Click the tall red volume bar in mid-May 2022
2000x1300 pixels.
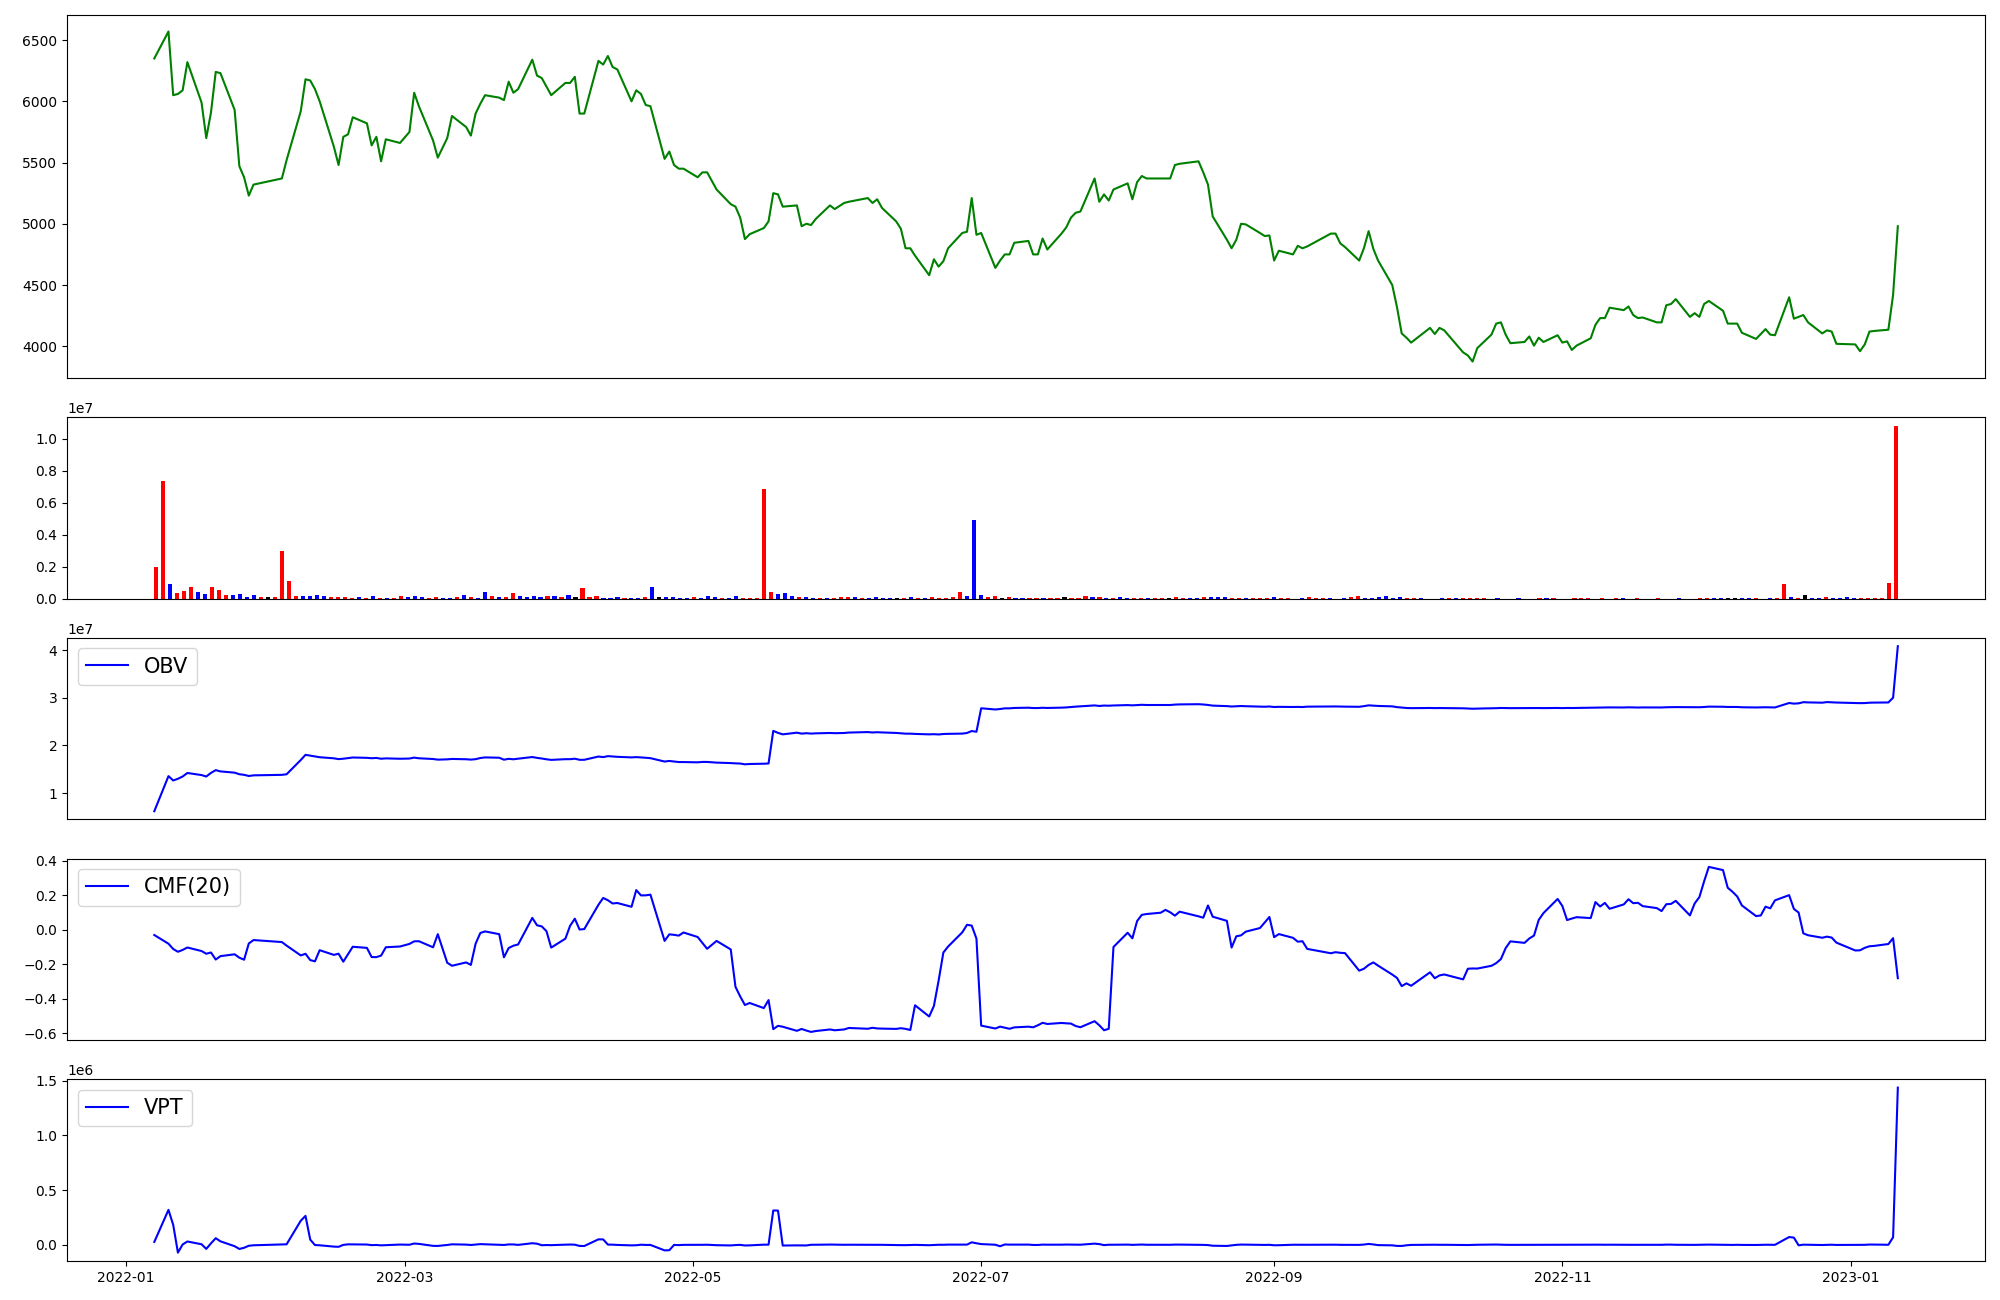click(x=764, y=543)
